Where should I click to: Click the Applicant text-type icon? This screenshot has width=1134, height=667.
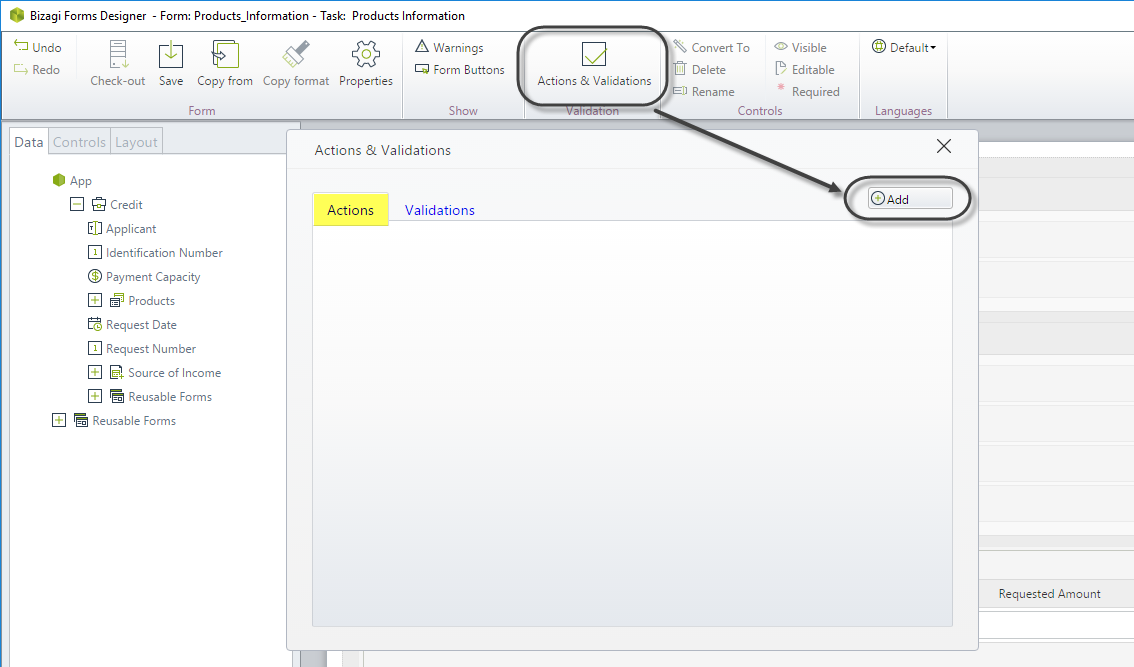click(95, 229)
